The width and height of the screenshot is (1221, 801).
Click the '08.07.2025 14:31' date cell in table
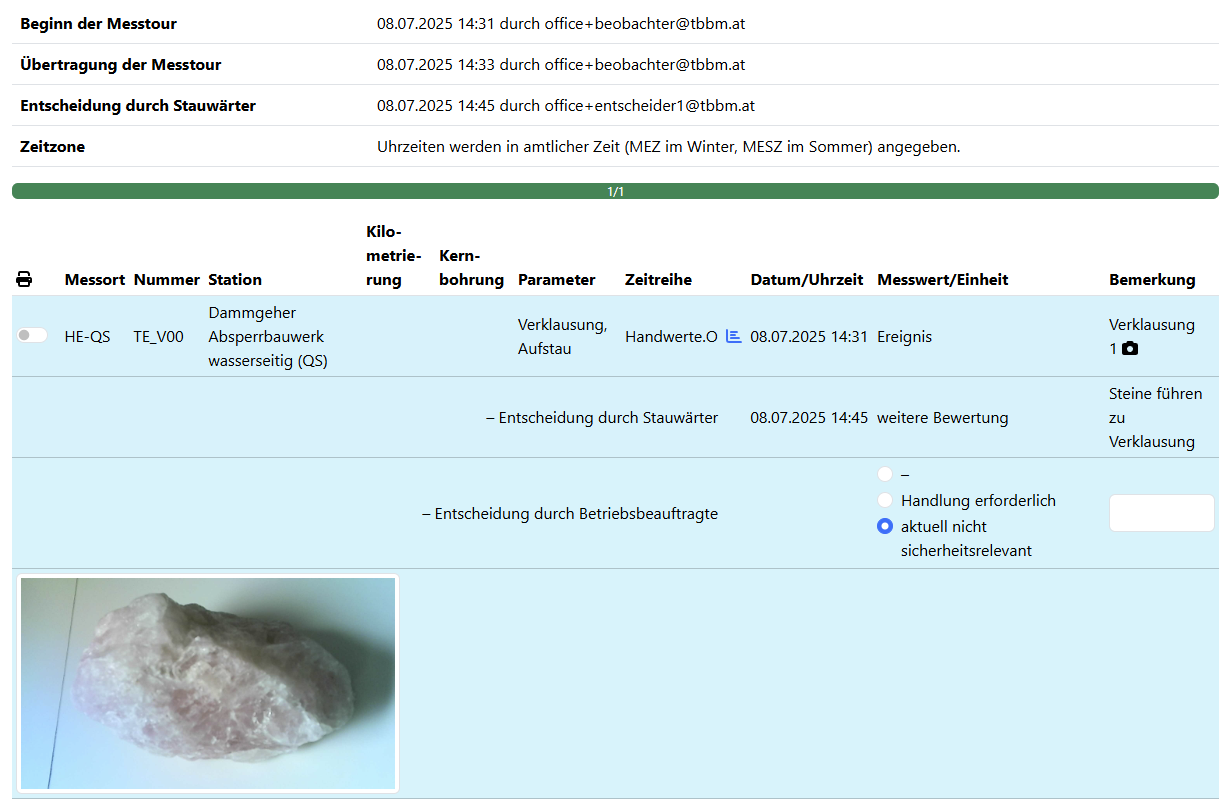pyautogui.click(x=809, y=337)
